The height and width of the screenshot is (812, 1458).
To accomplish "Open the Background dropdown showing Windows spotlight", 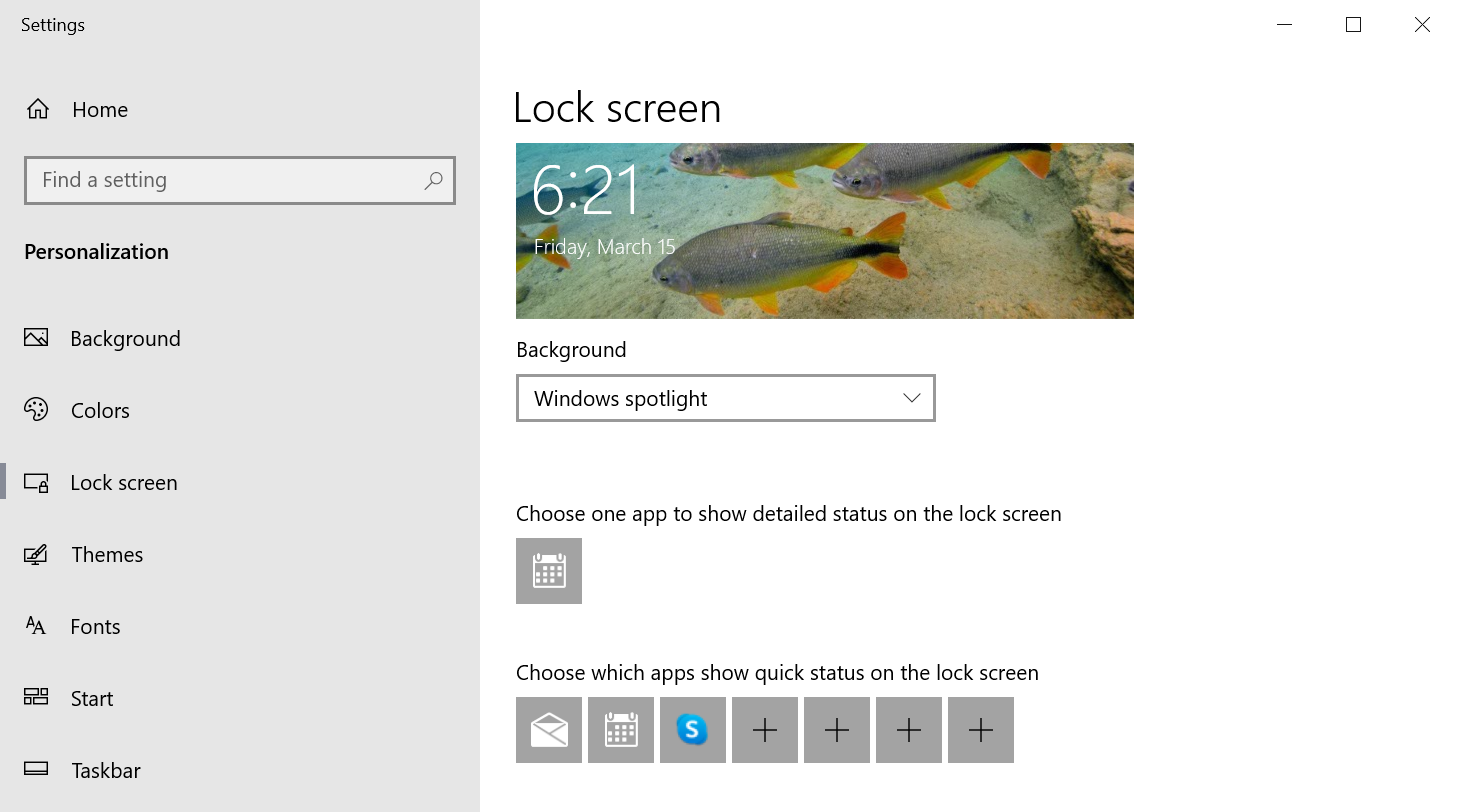I will click(x=725, y=398).
